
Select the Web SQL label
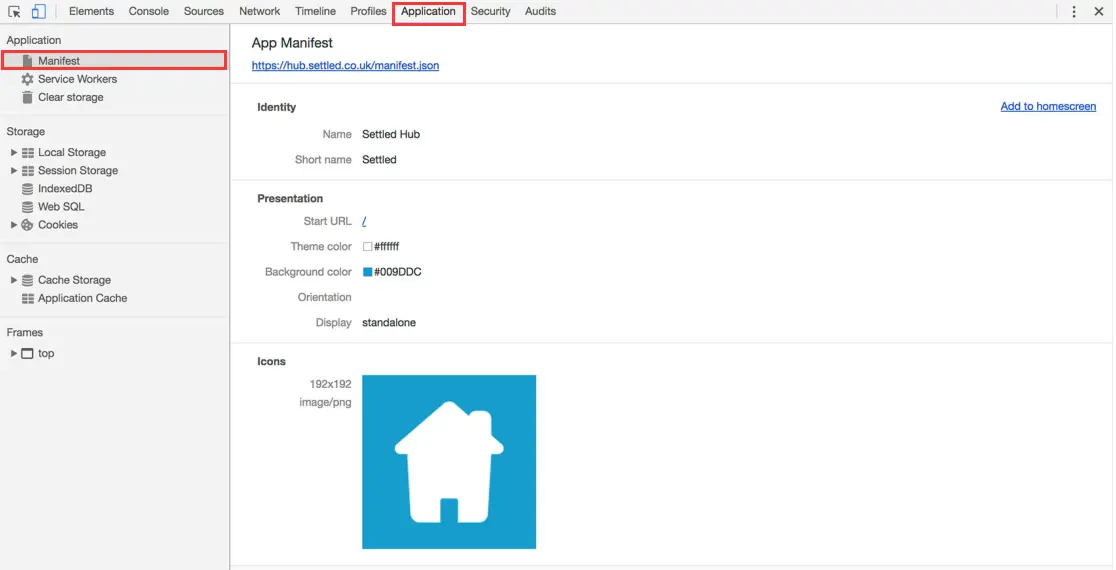(x=61, y=207)
